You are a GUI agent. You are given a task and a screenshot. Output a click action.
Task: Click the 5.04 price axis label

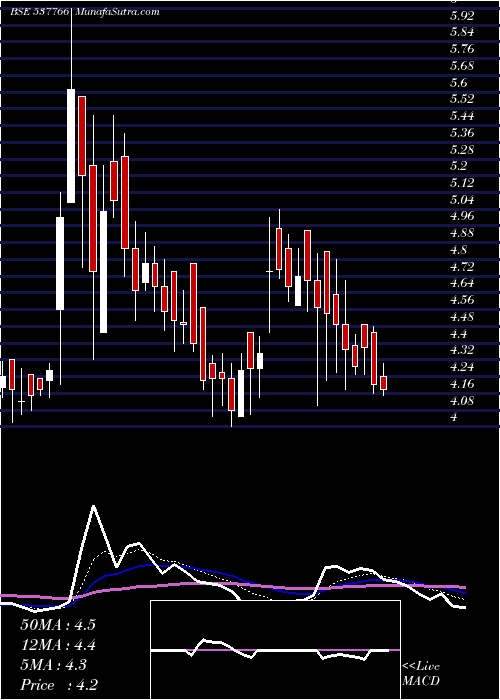[x=462, y=200]
